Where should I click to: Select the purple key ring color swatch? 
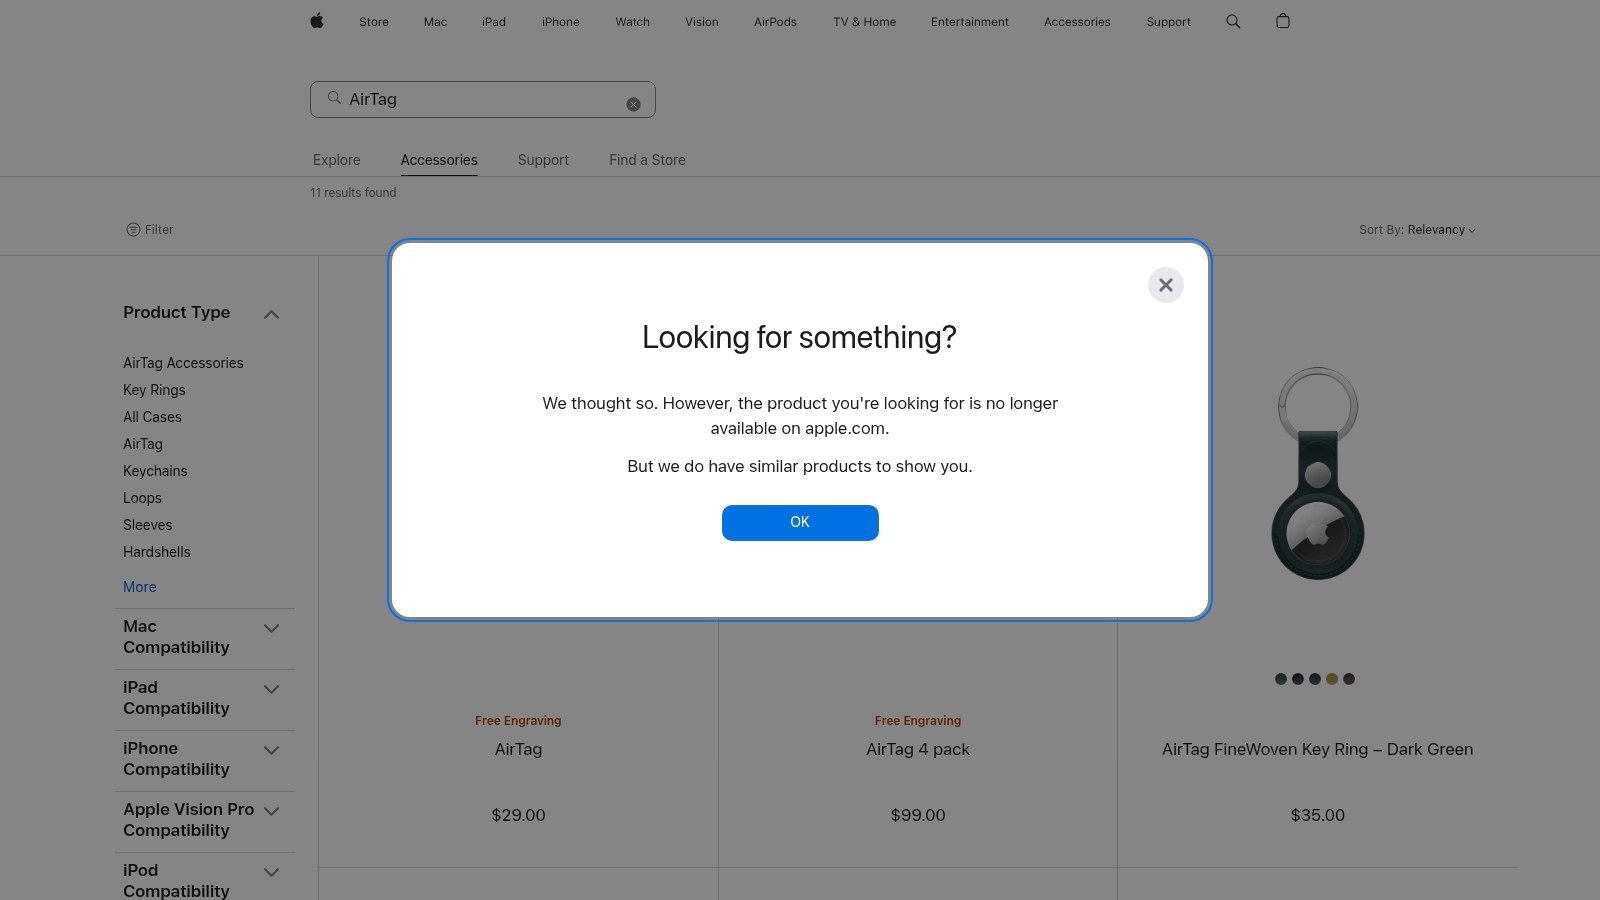point(1349,679)
